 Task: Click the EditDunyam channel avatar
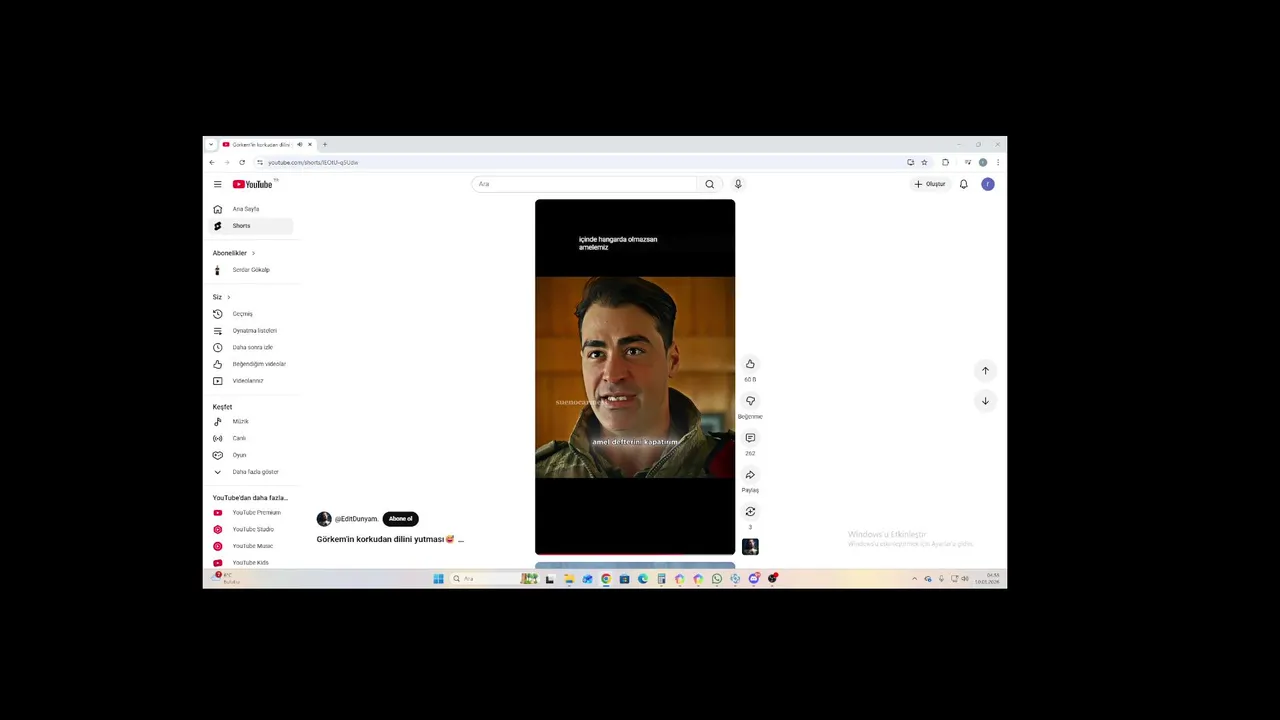(324, 519)
